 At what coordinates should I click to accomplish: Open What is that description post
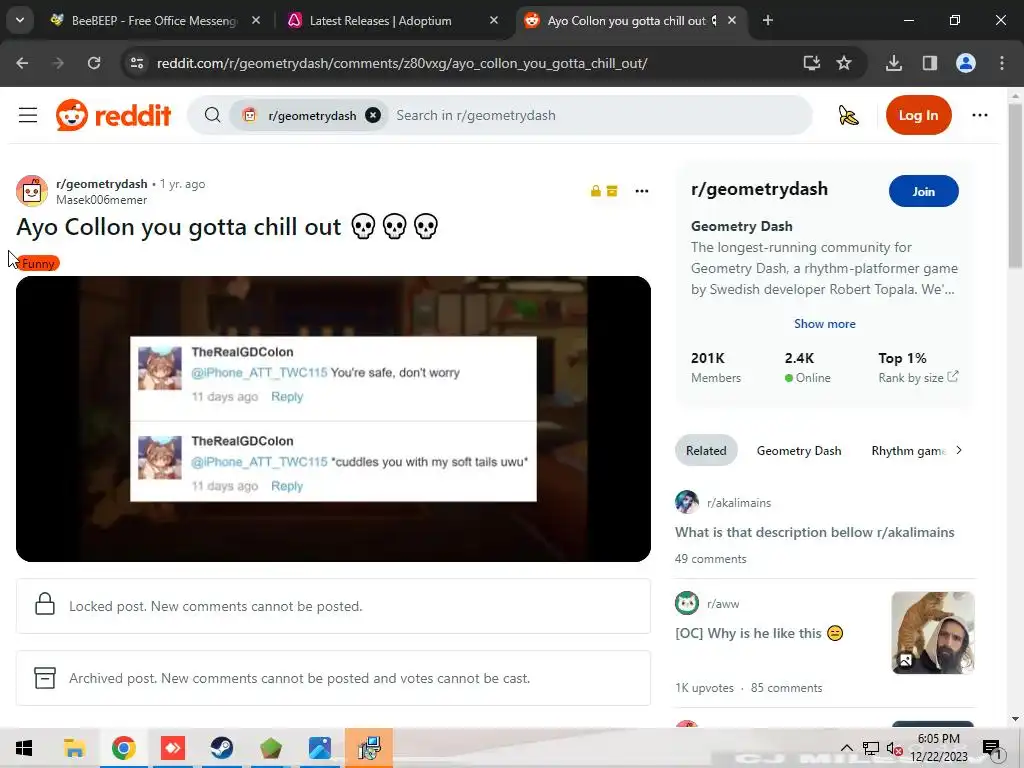pyautogui.click(x=814, y=532)
